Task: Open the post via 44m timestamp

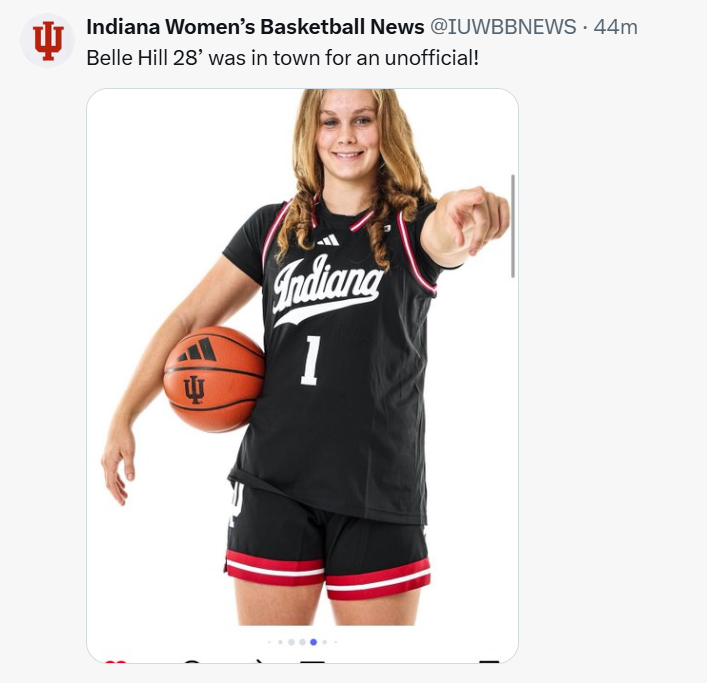Action: (615, 27)
